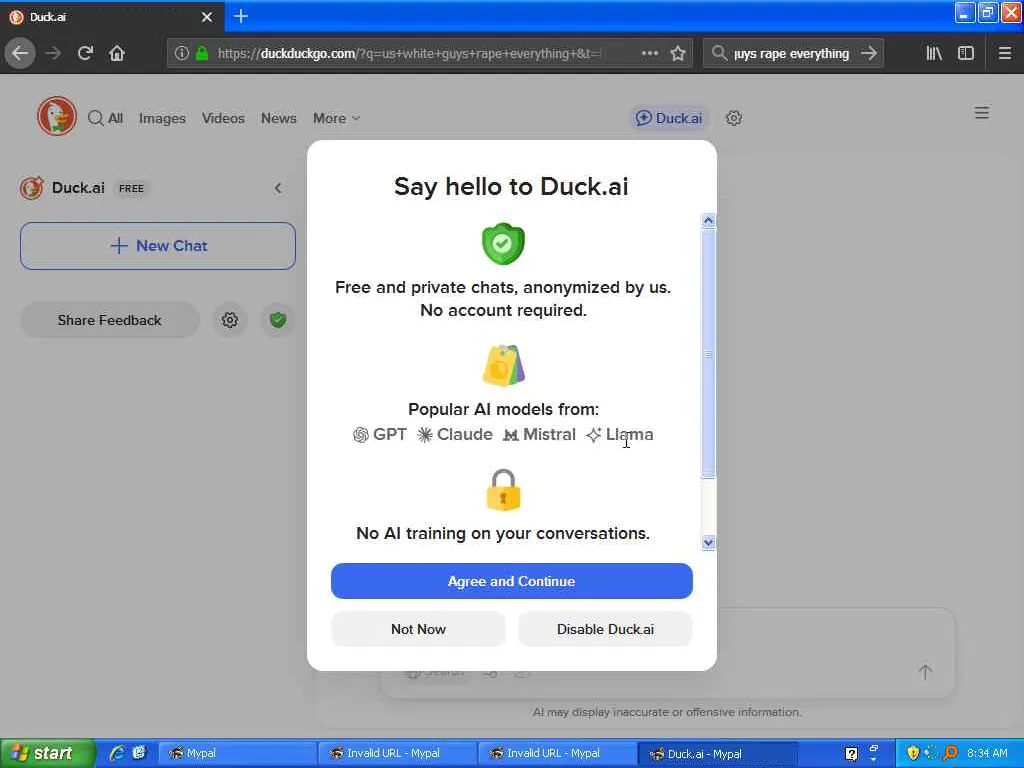Click the dialog scrollbar up arrow

[708, 221]
